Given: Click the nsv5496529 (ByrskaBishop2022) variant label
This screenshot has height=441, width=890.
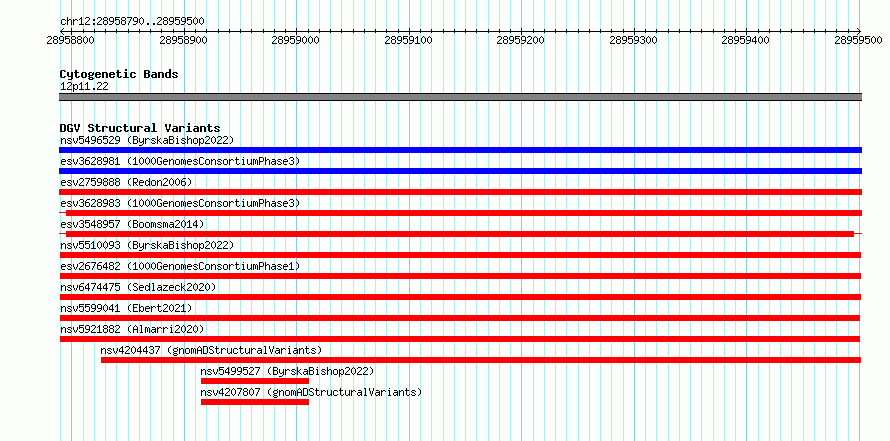Looking at the screenshot, I should click(x=147, y=140).
